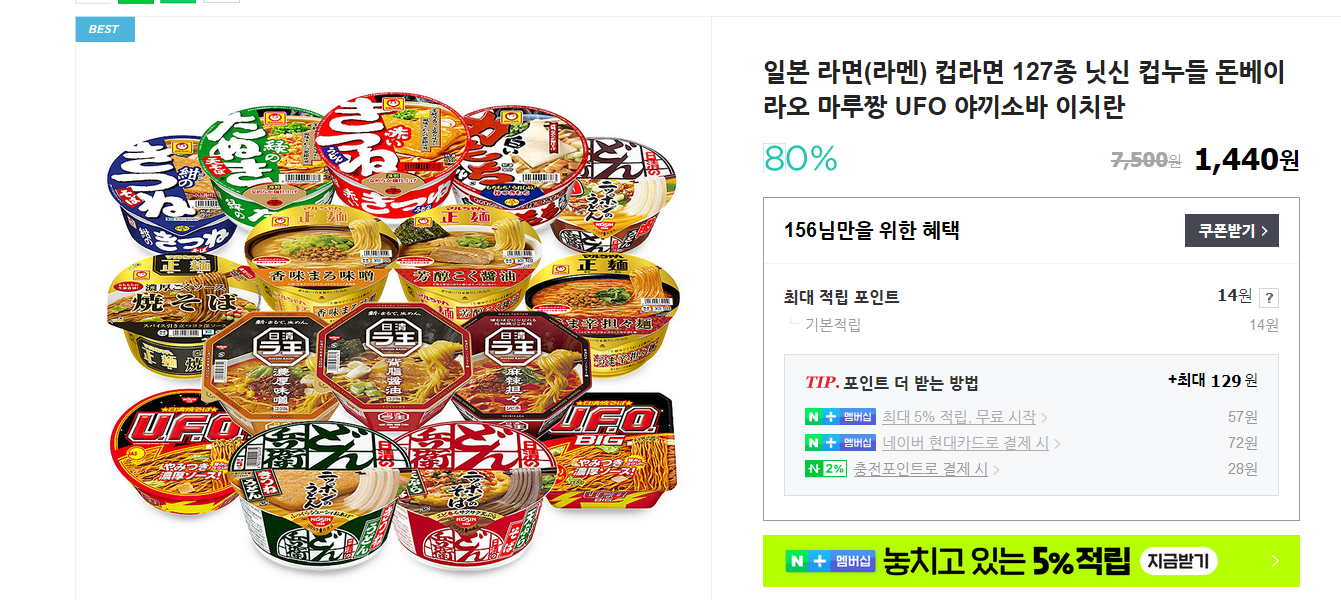Click the green N 2% badge icon
Viewport: 1341px width, 600px height.
coord(825,469)
